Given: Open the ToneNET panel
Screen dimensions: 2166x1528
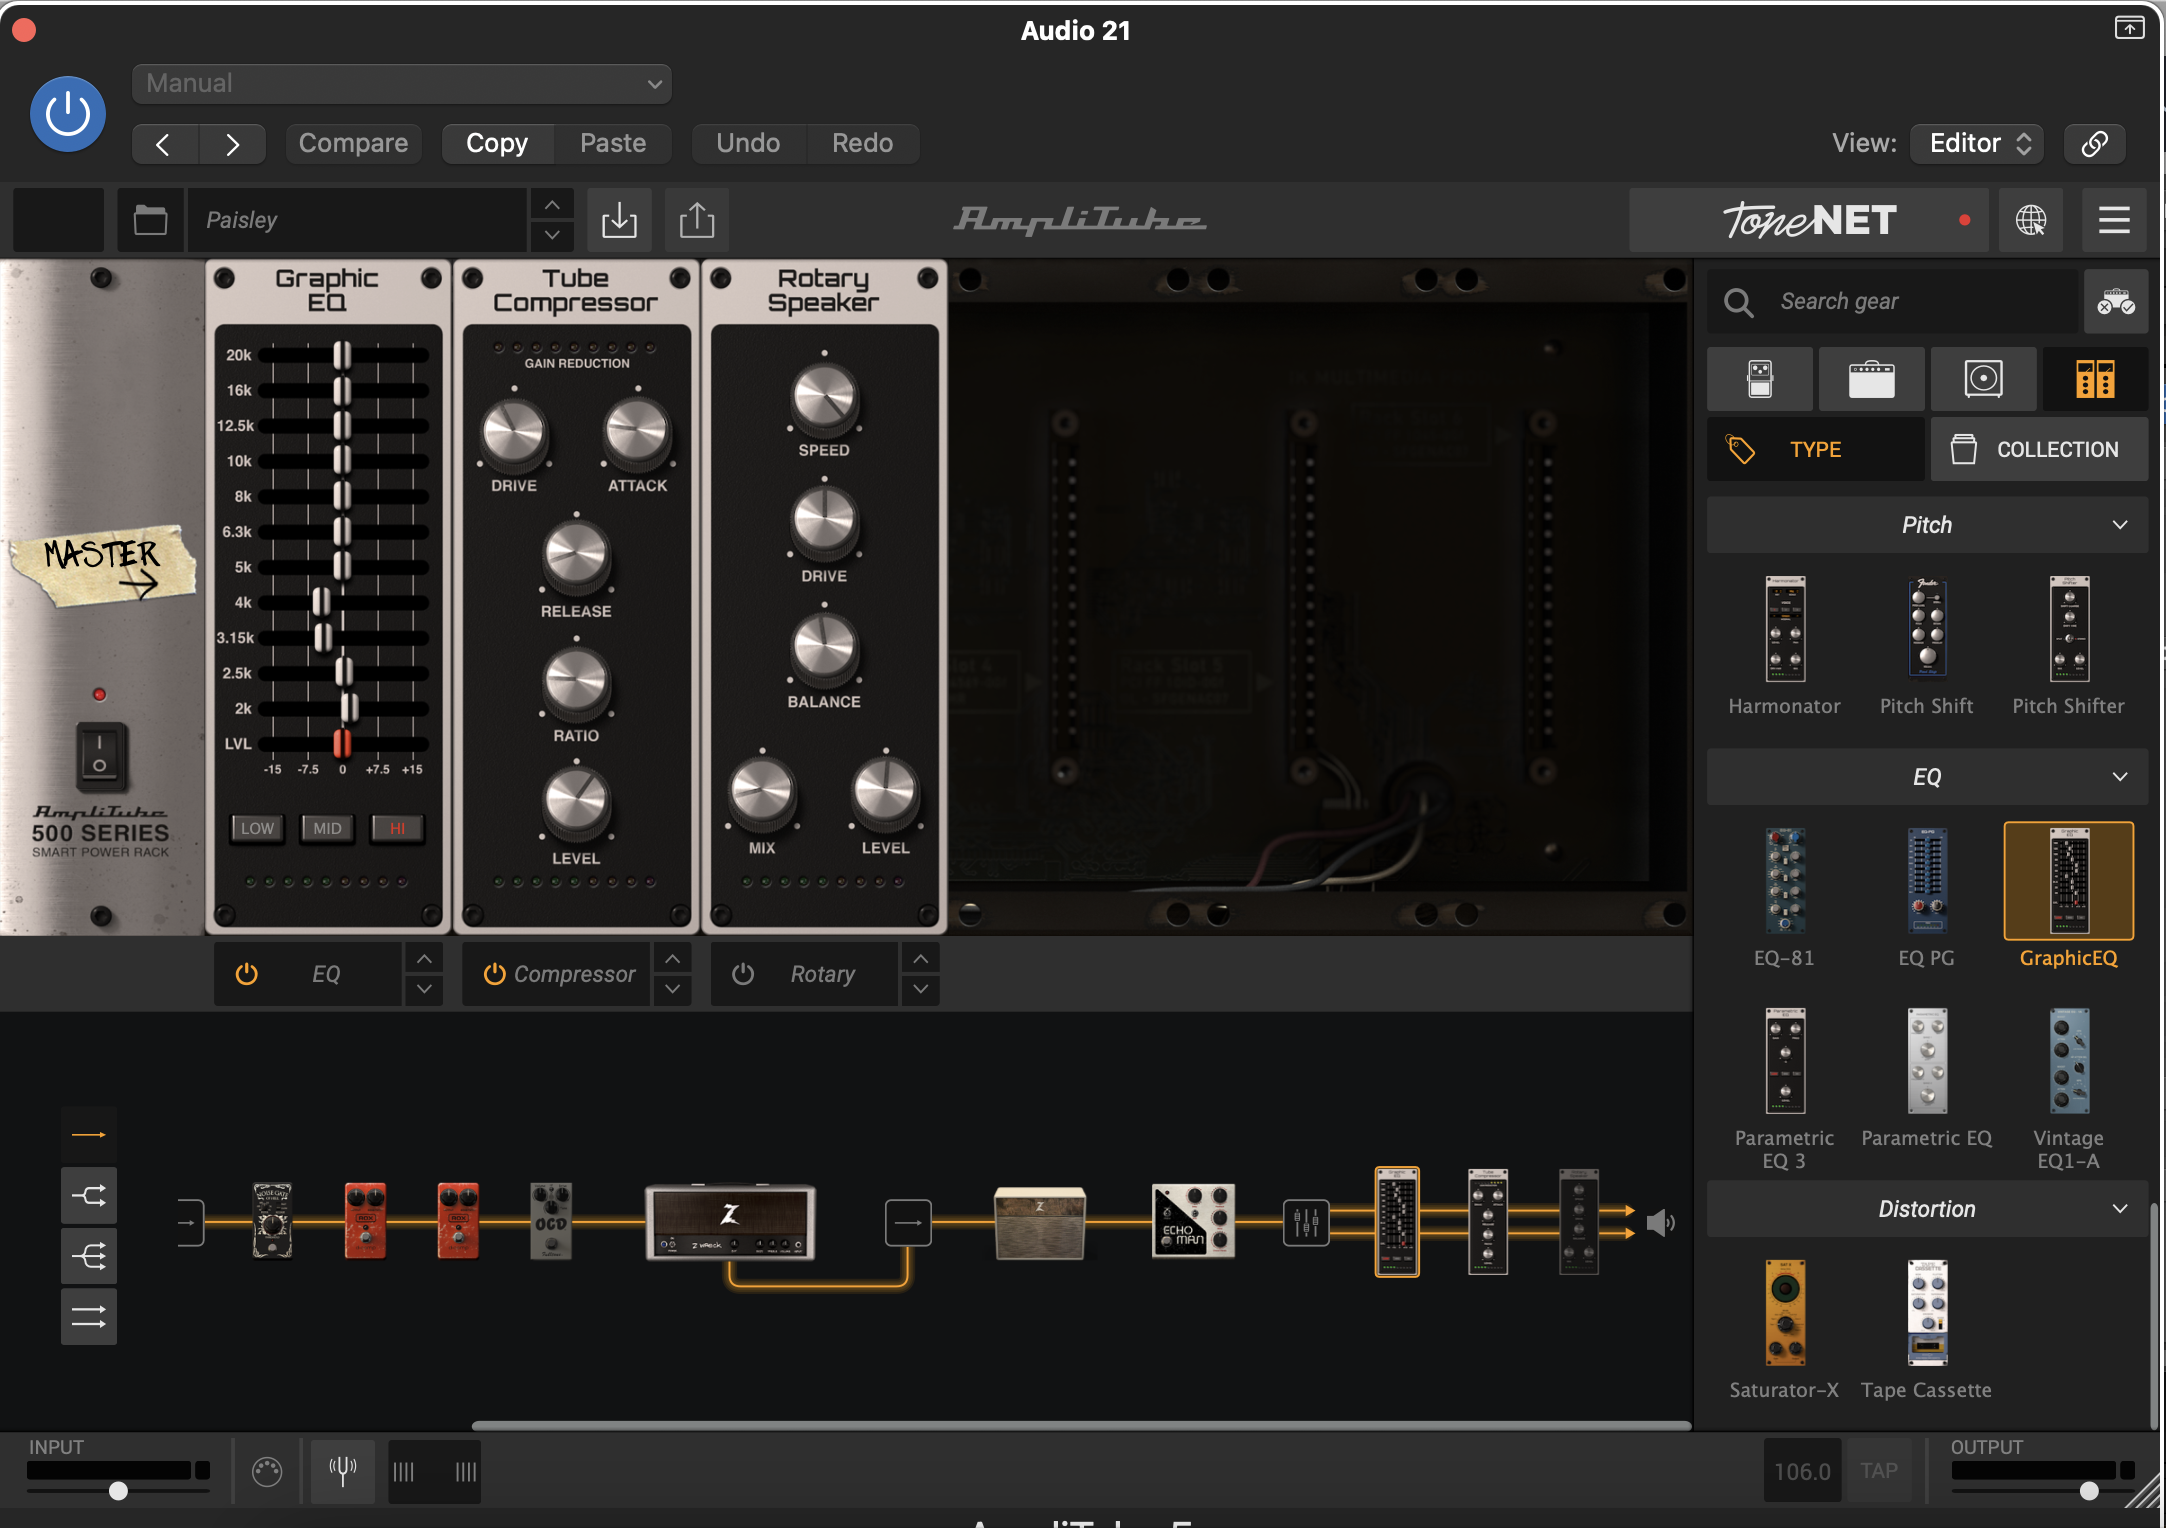Looking at the screenshot, I should pos(1809,220).
